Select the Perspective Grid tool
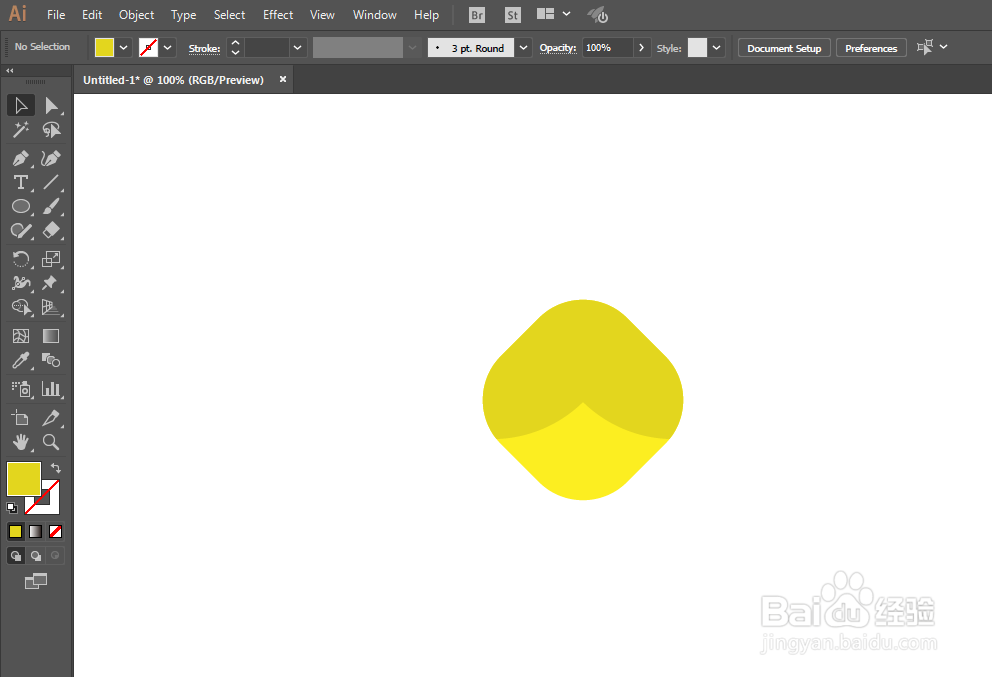This screenshot has height=677, width=992. tap(51, 307)
